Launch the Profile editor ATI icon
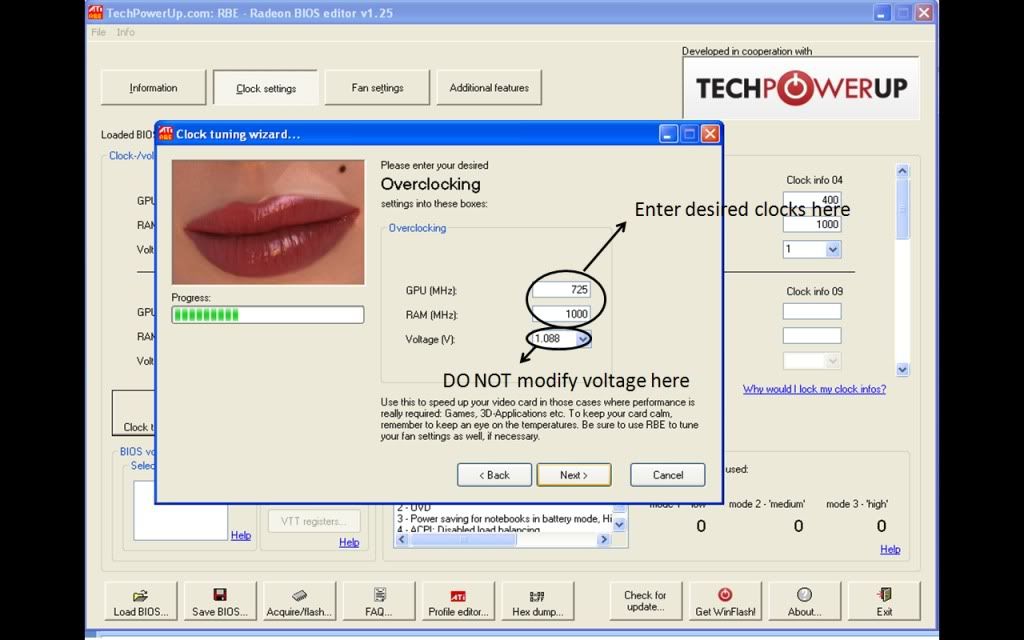1024x640 pixels. 458,601
